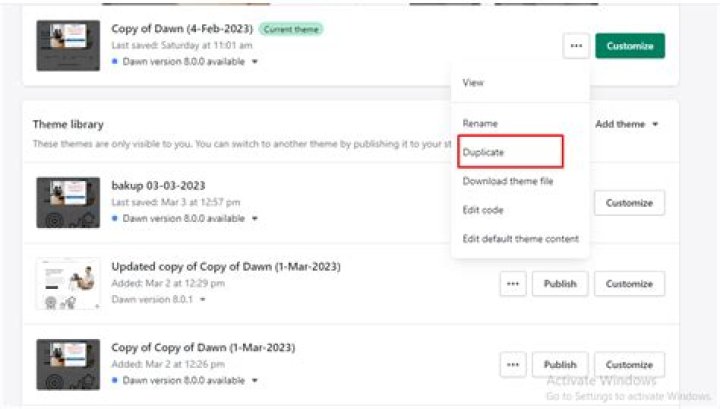Click the Current theme badge

coord(291,29)
